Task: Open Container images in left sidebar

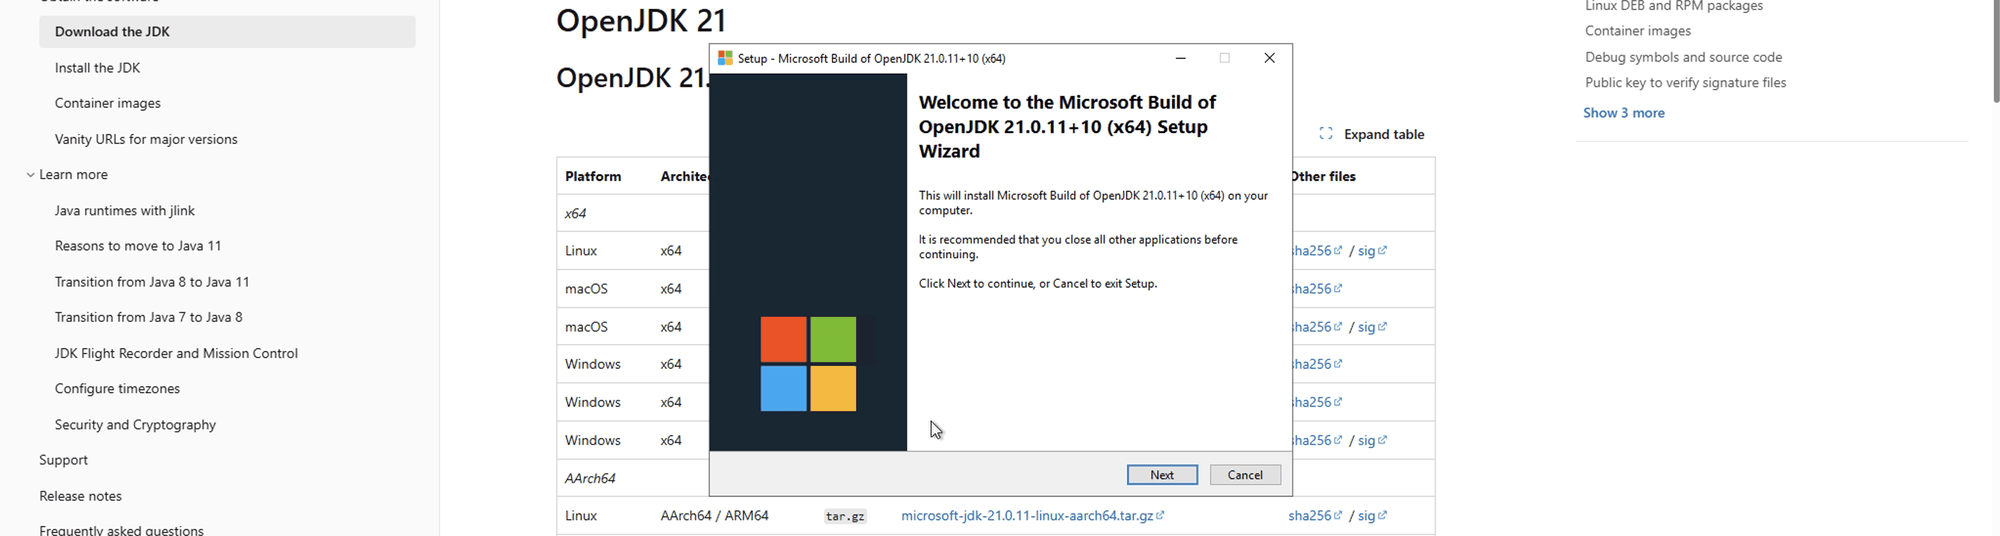Action: tap(107, 103)
